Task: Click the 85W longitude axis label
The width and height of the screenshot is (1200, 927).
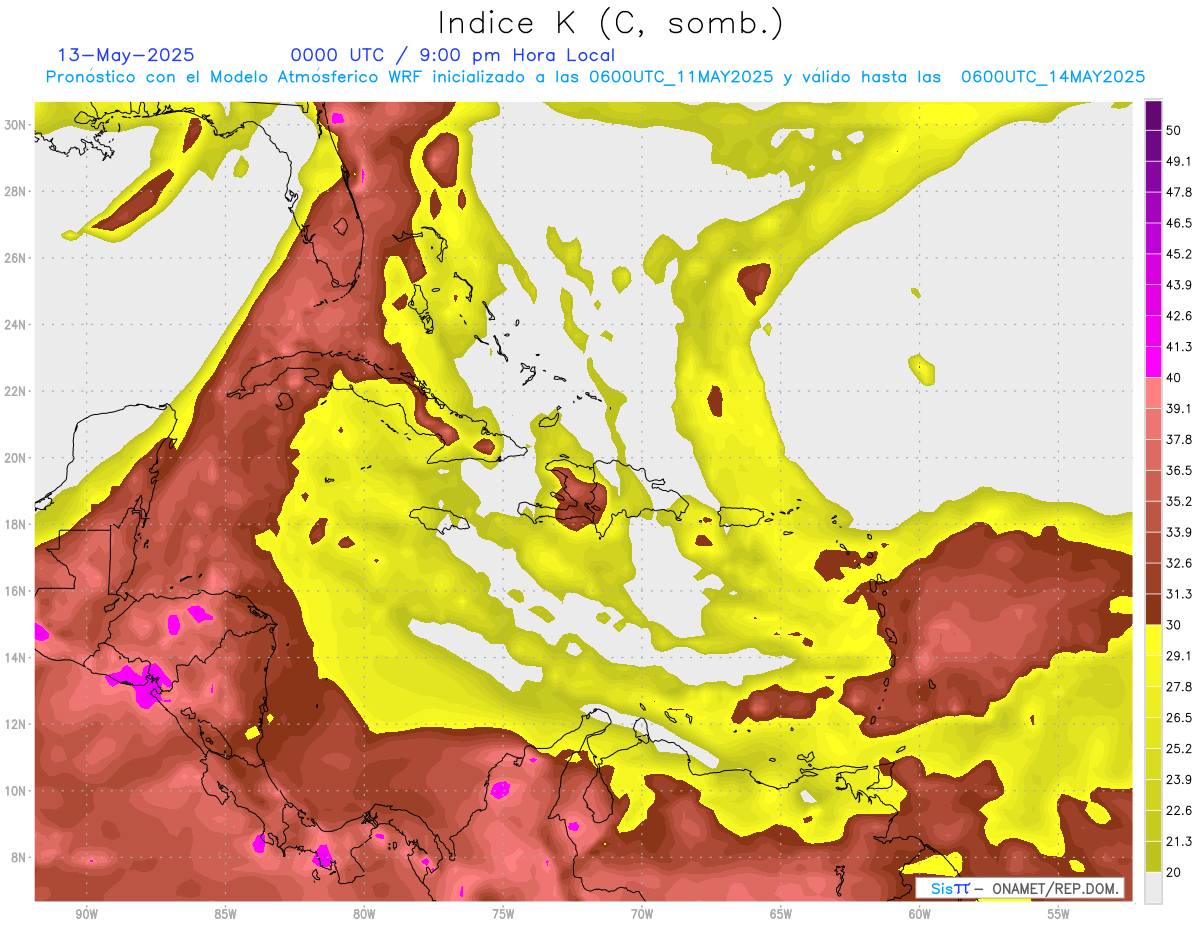Action: [225, 914]
